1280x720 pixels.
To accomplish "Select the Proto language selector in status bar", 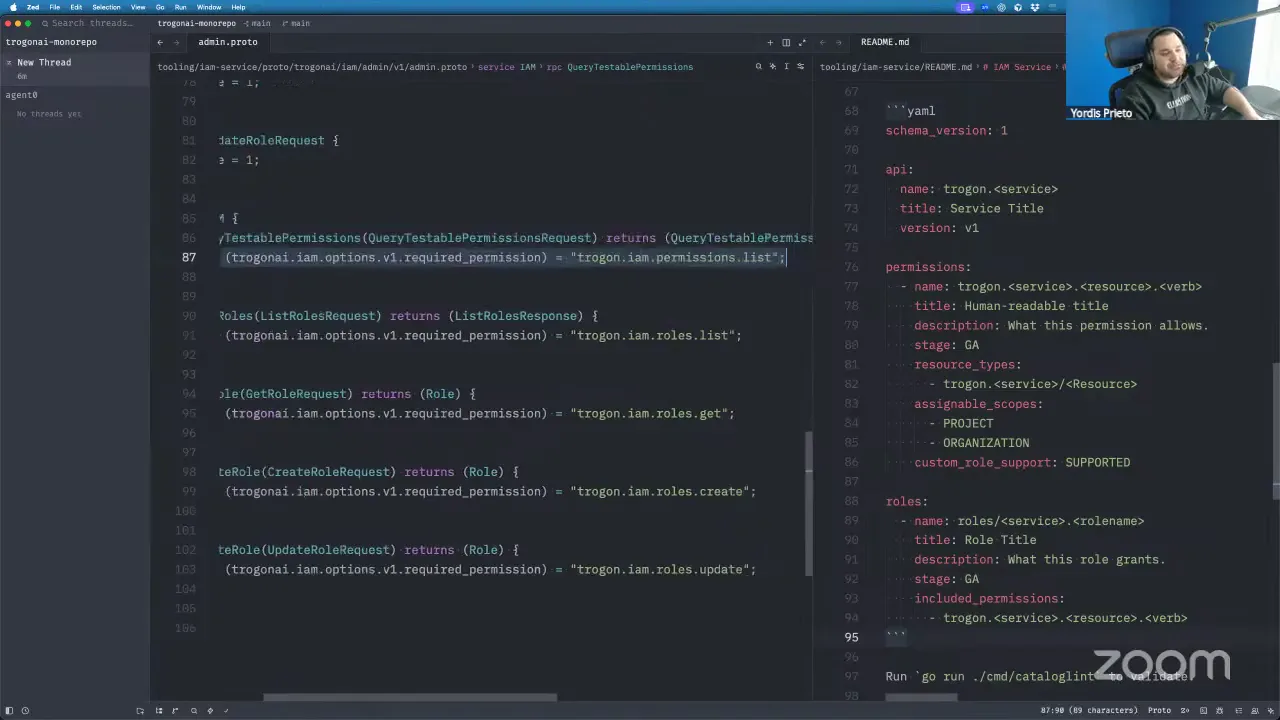I will (x=1159, y=711).
